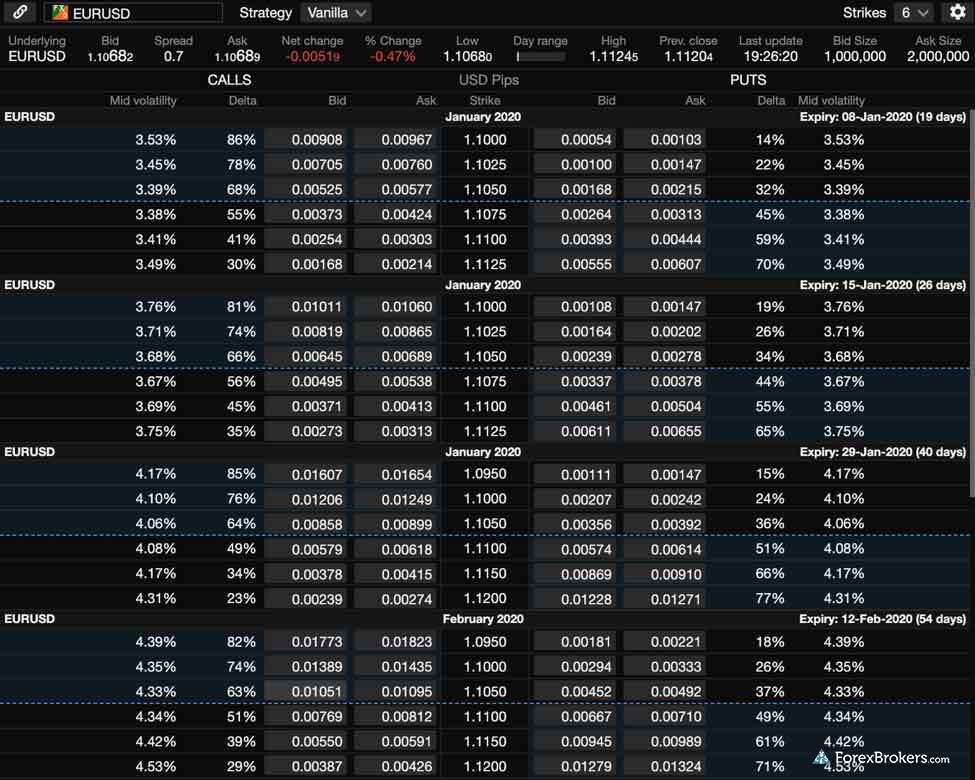Open the settings gear icon
Screen dimensions: 975x780
[957, 13]
